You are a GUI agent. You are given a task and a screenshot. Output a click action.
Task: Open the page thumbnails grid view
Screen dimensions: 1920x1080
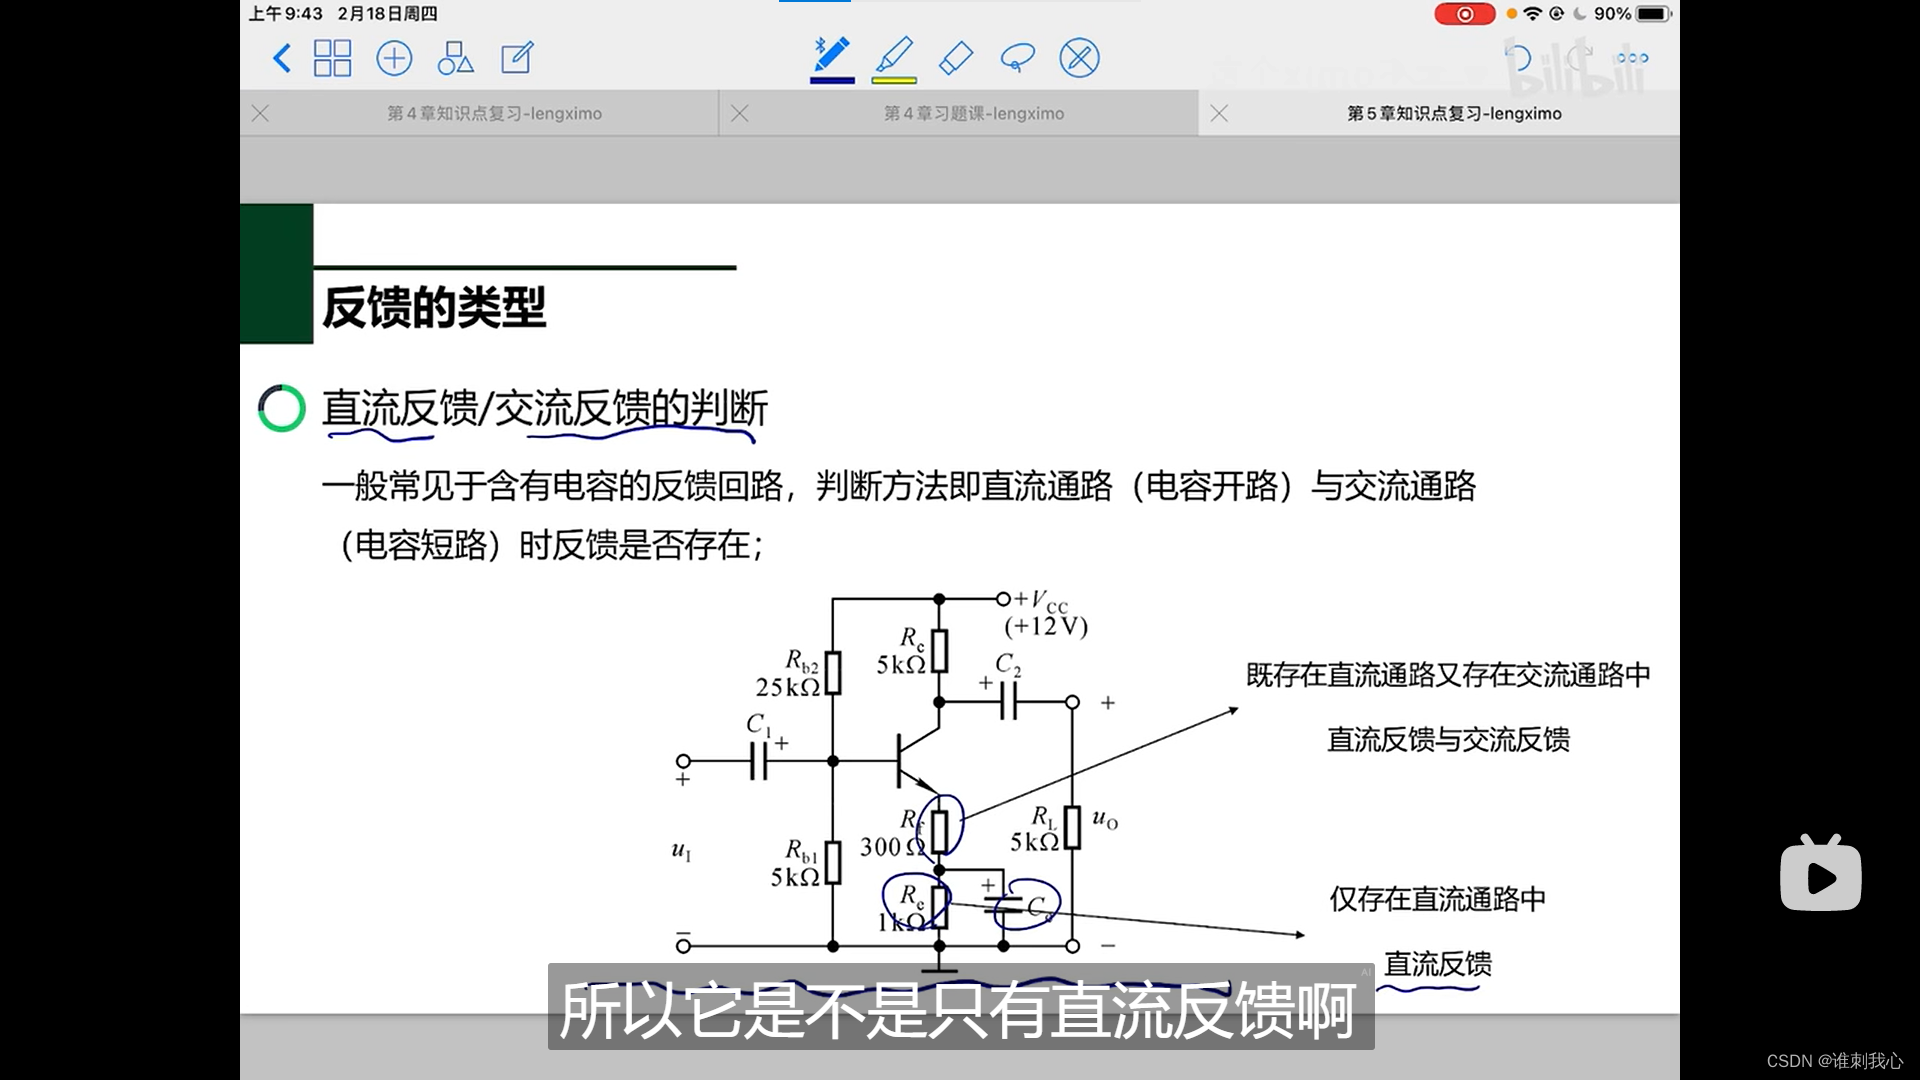[332, 58]
